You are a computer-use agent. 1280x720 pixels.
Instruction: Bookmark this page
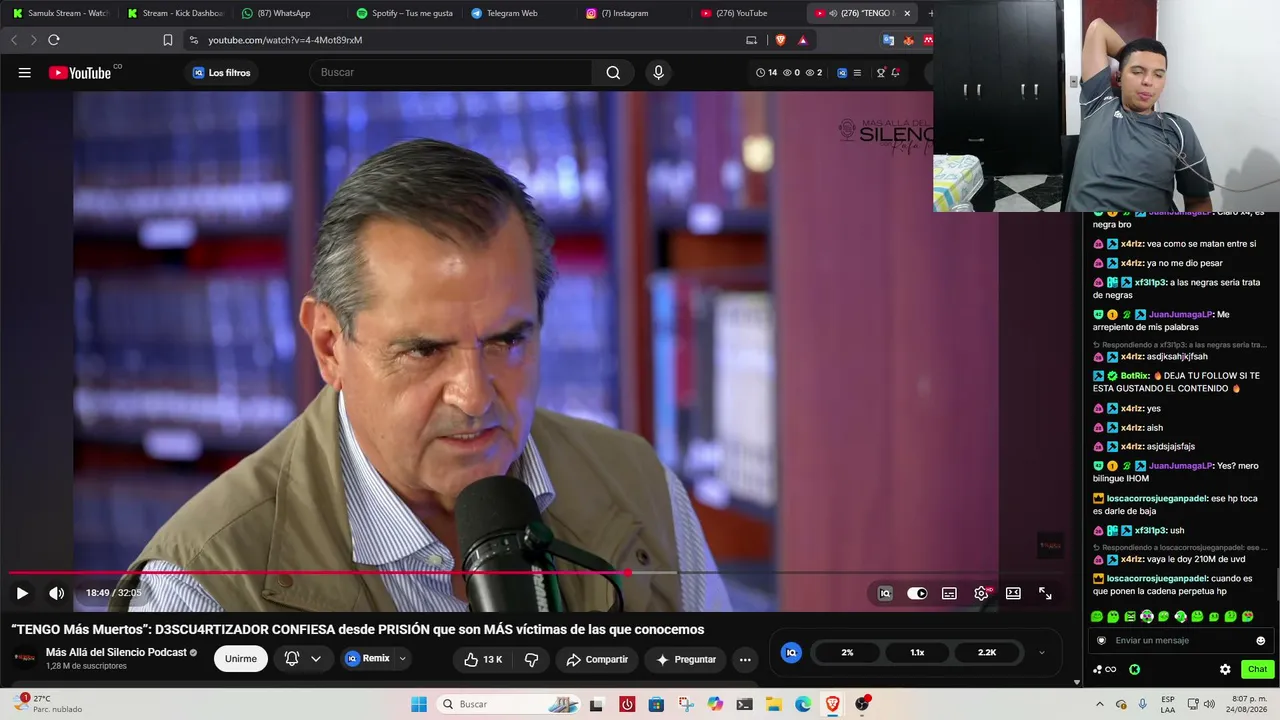[x=168, y=40]
